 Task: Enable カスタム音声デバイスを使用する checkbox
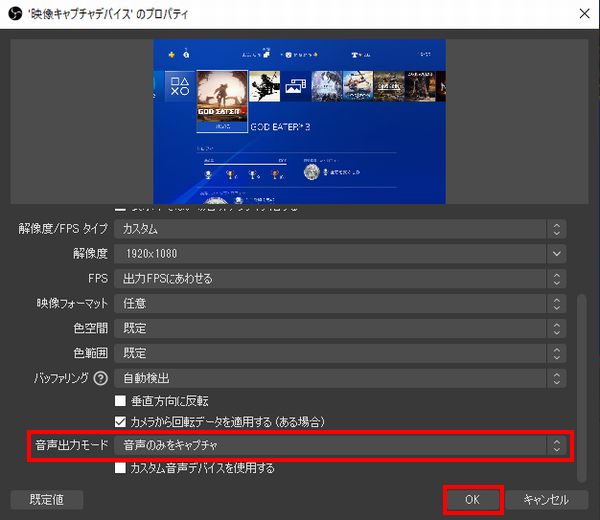click(x=120, y=468)
